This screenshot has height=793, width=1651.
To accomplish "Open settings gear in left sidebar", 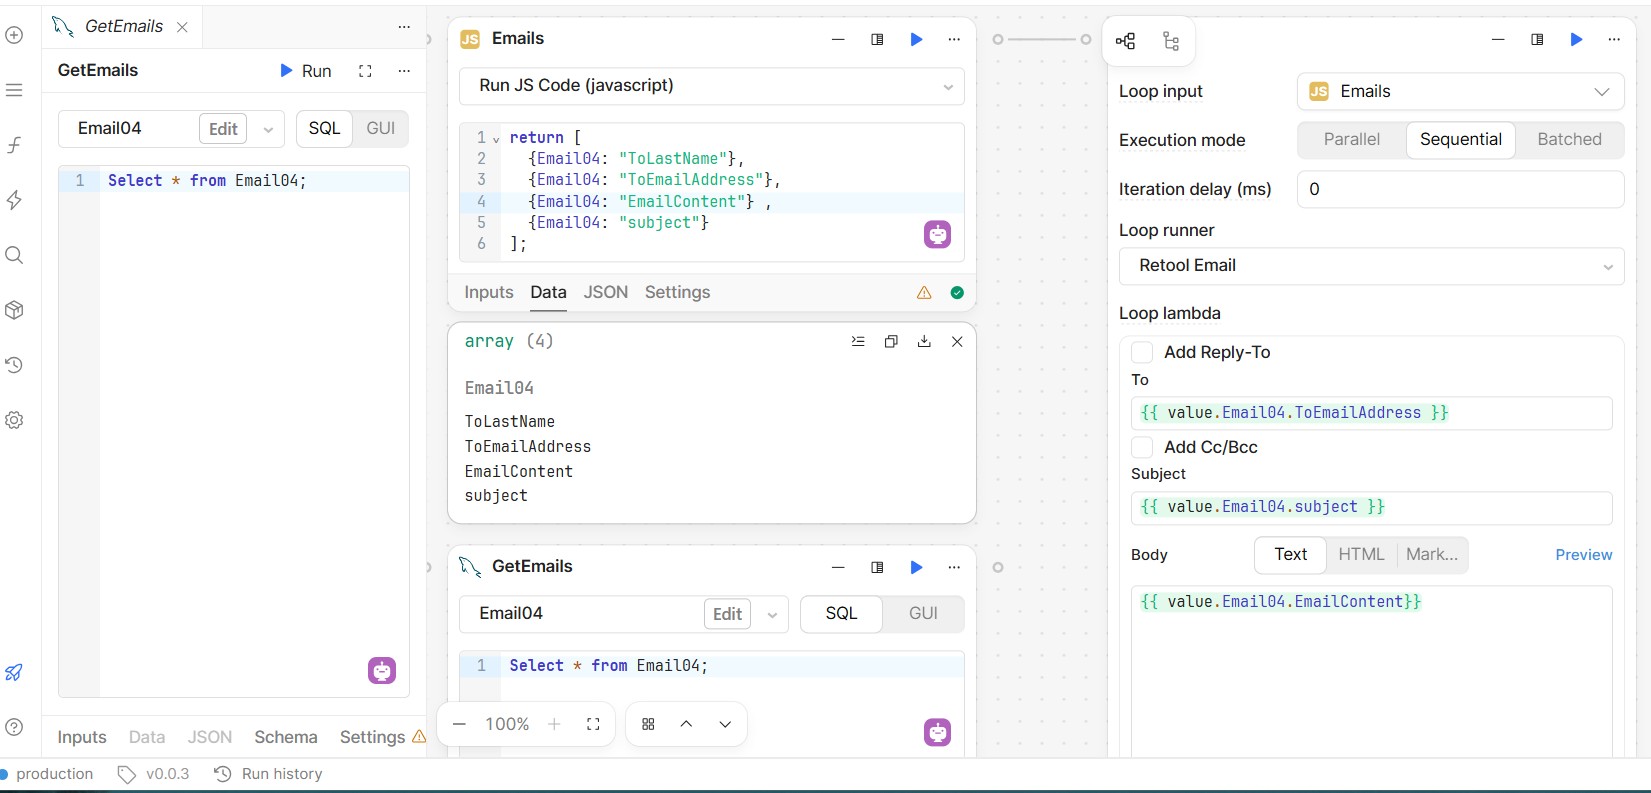I will tap(14, 420).
